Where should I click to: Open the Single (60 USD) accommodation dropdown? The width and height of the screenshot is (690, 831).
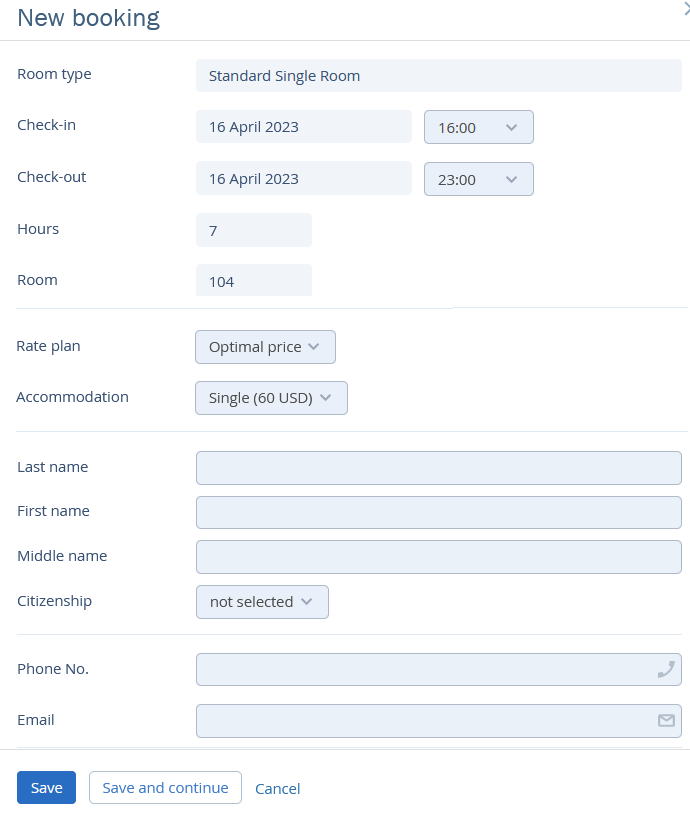(271, 398)
